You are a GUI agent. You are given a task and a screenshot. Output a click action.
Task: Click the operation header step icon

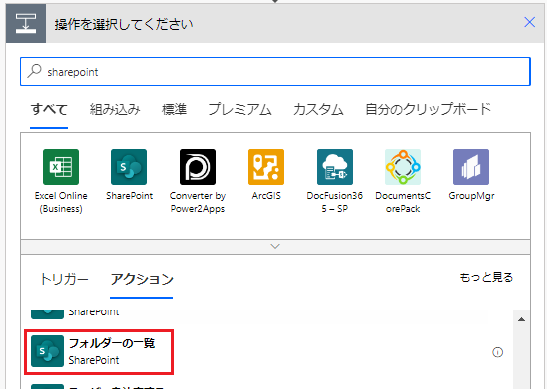click(x=26, y=24)
